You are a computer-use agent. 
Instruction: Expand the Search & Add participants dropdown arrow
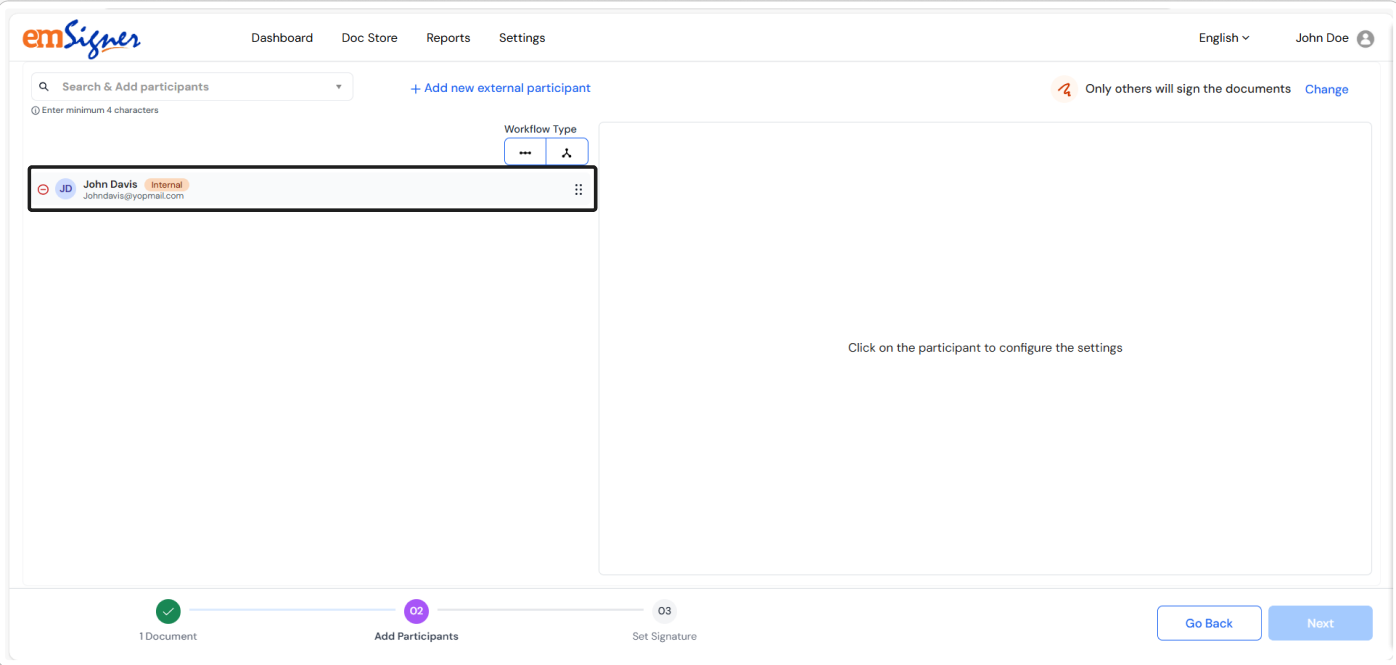coord(339,87)
